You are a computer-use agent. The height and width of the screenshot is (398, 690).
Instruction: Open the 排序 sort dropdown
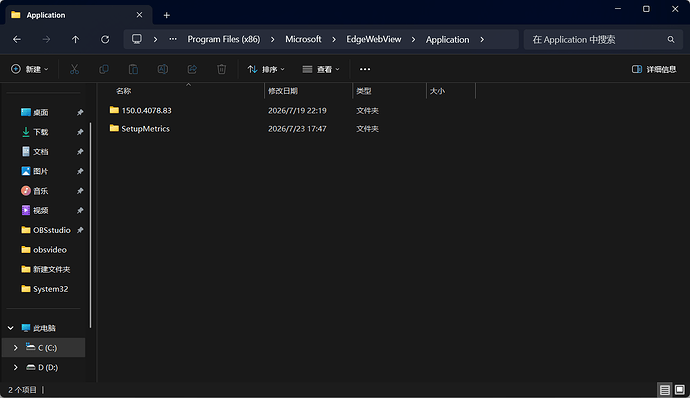(266, 69)
